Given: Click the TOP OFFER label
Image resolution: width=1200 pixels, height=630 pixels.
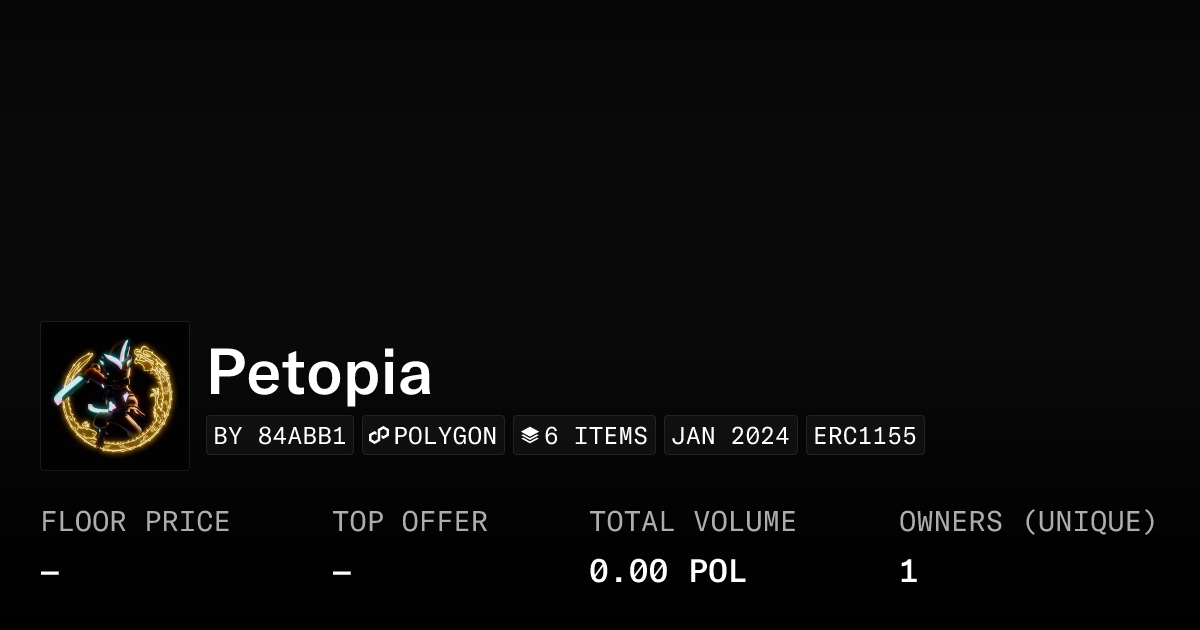Looking at the screenshot, I should (410, 522).
